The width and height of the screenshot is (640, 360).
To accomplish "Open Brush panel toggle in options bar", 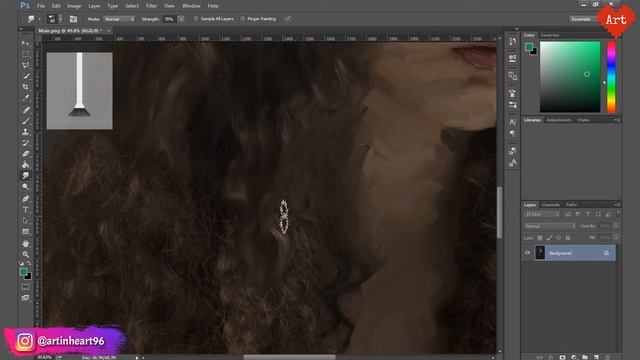I will (x=73, y=19).
